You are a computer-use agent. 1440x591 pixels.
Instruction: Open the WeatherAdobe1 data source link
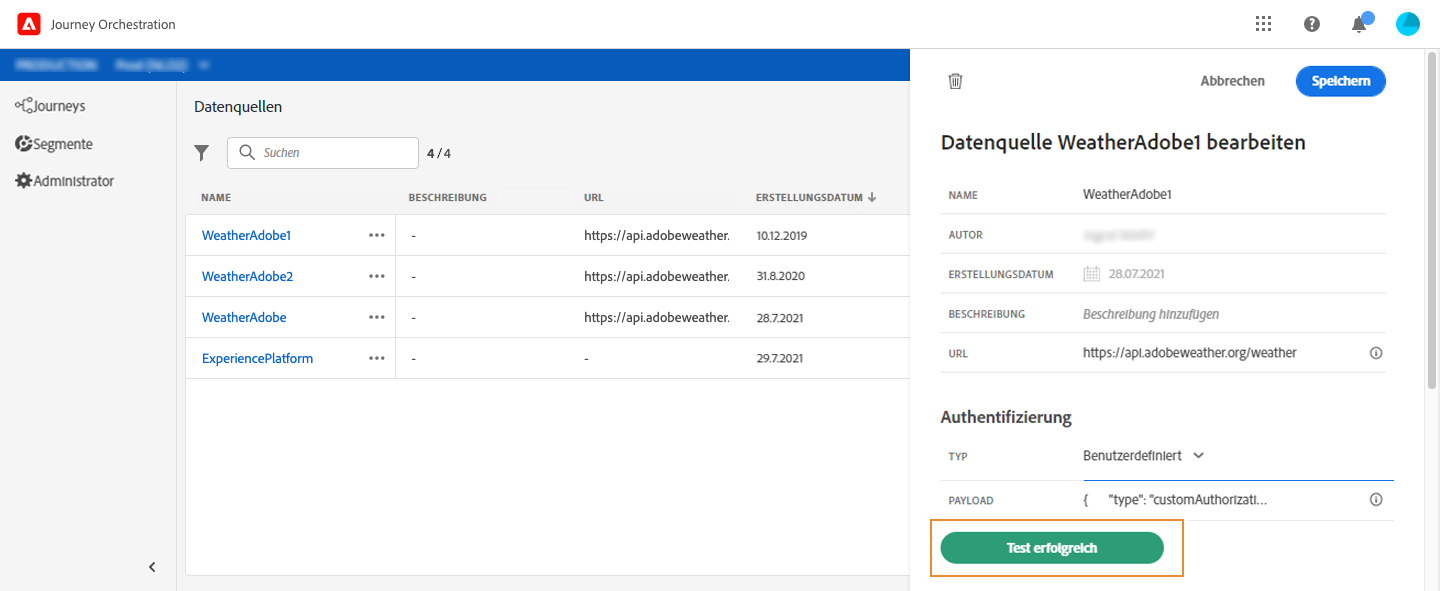click(246, 235)
